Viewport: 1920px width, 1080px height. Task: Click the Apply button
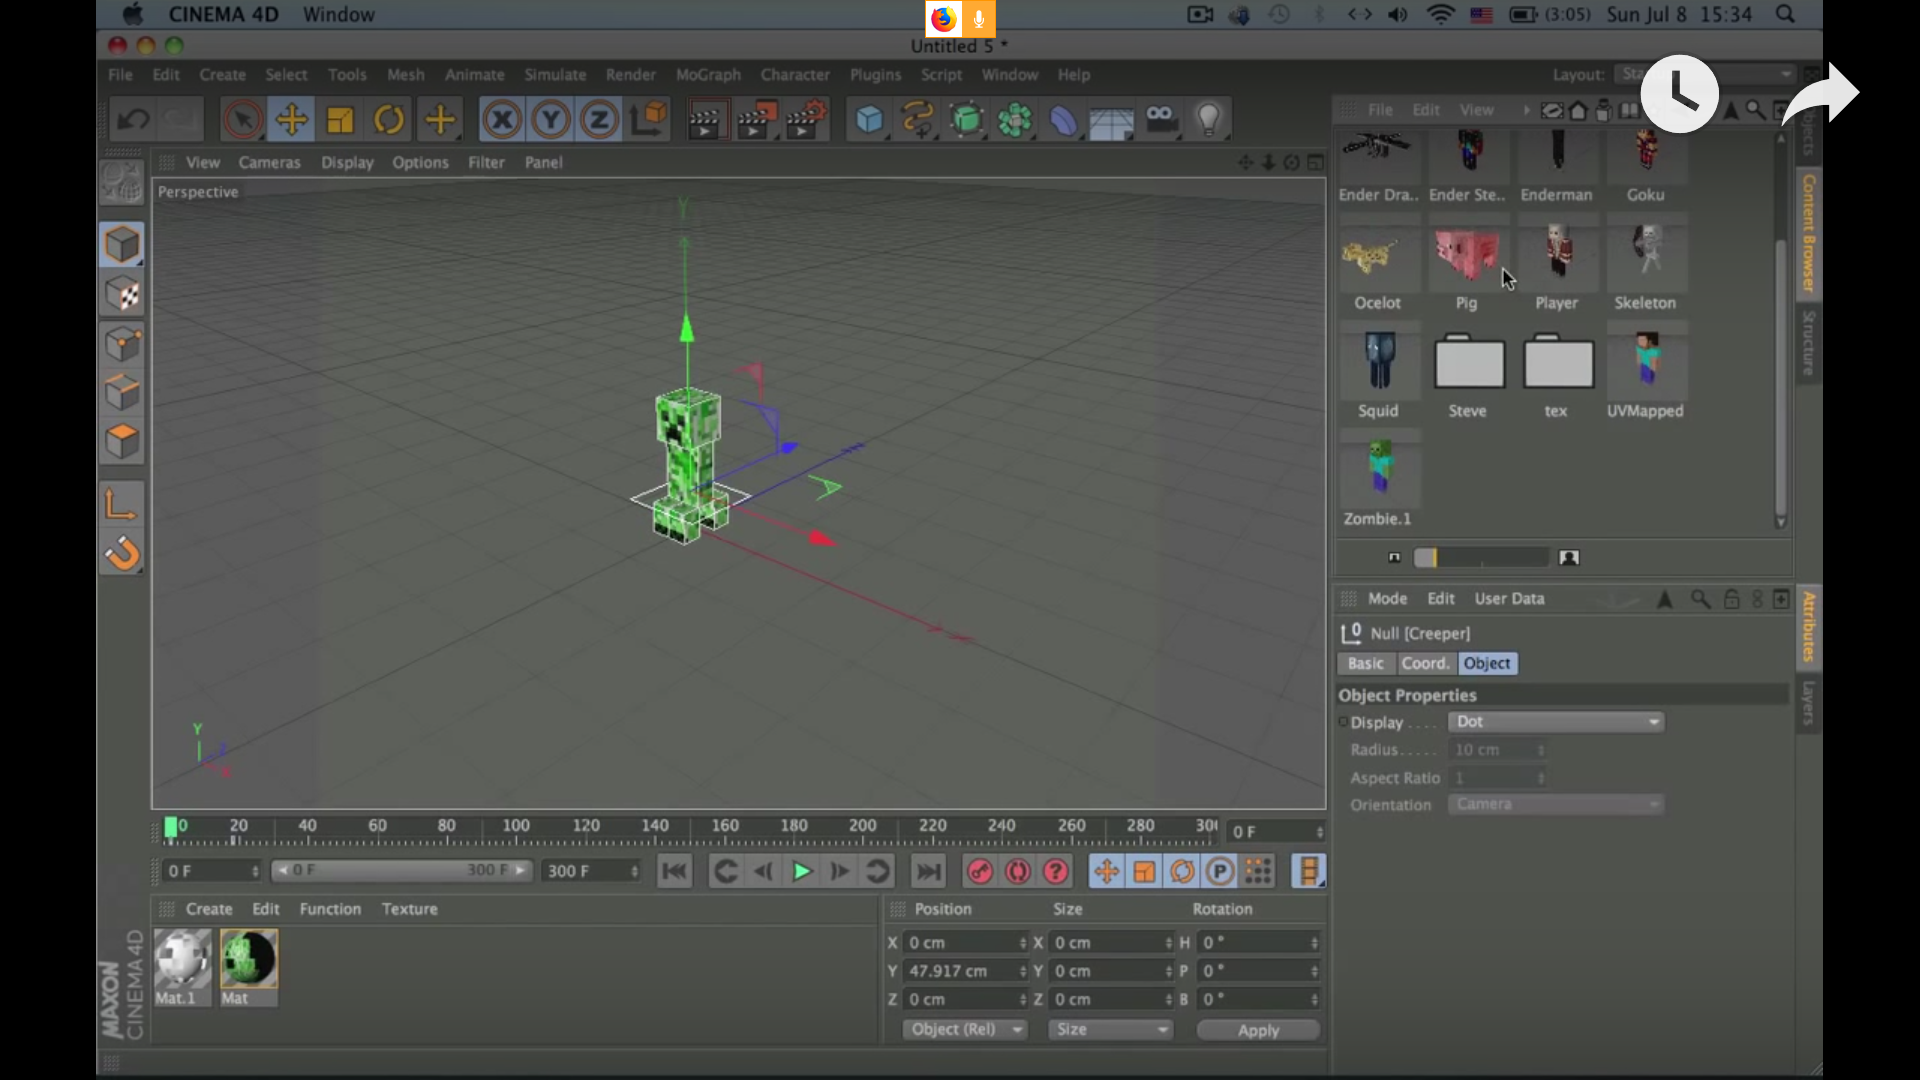1258,1030
